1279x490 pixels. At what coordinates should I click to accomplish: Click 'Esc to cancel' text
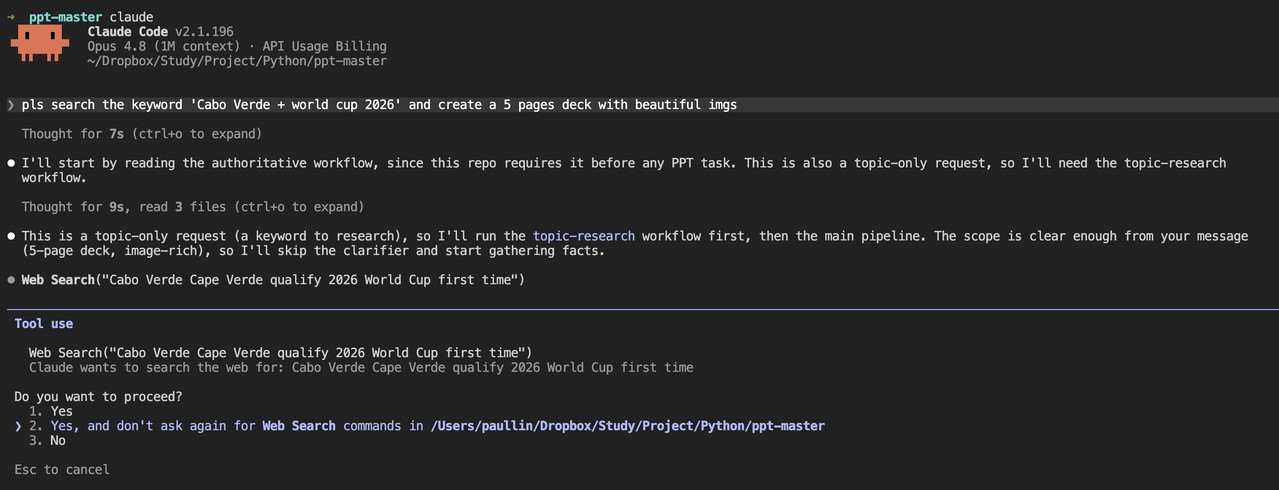[62, 469]
